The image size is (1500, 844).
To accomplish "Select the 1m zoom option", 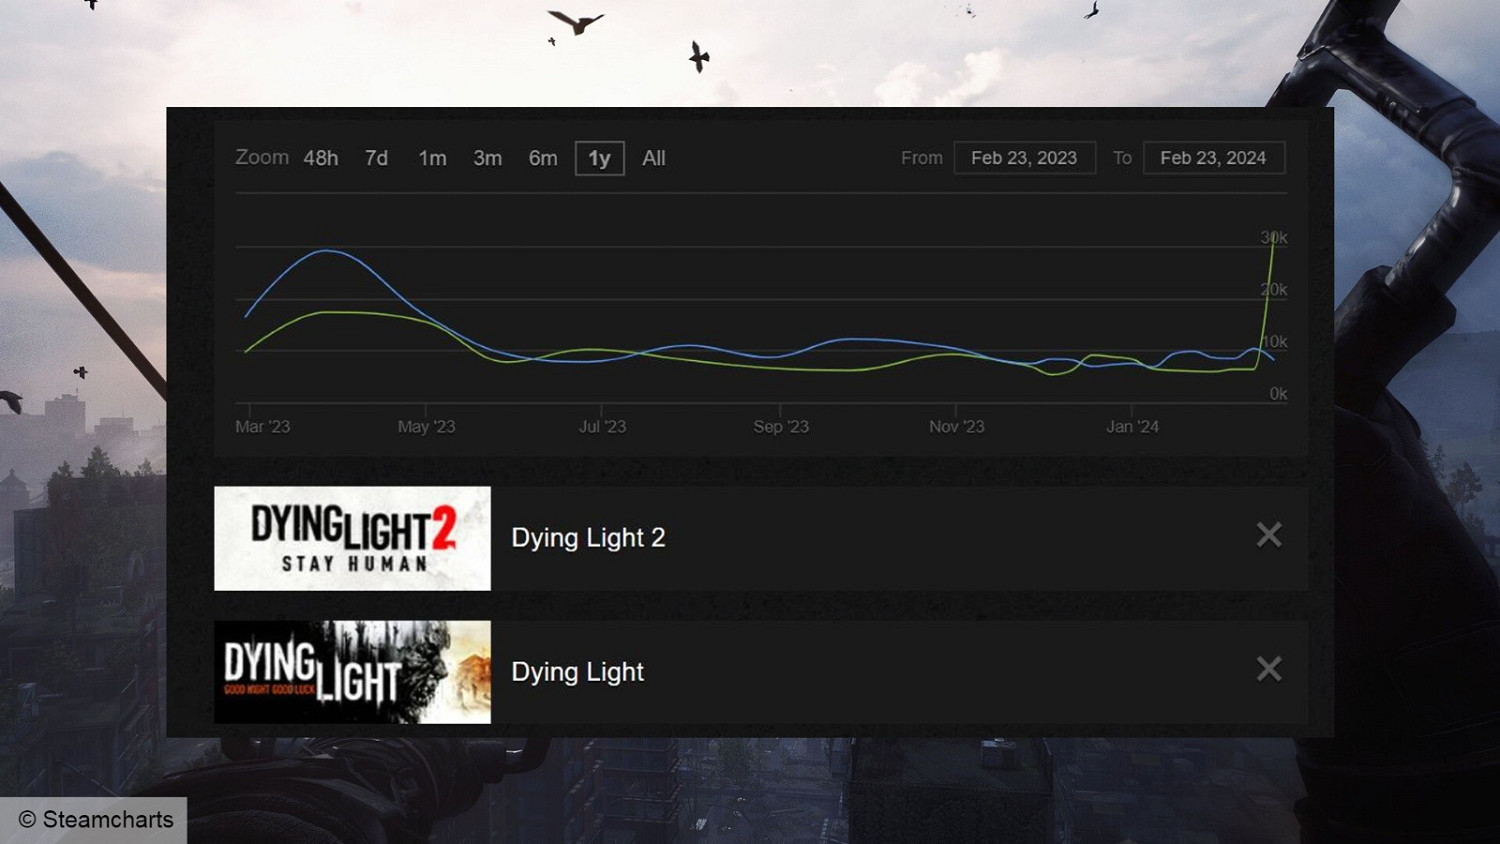I will coord(432,158).
